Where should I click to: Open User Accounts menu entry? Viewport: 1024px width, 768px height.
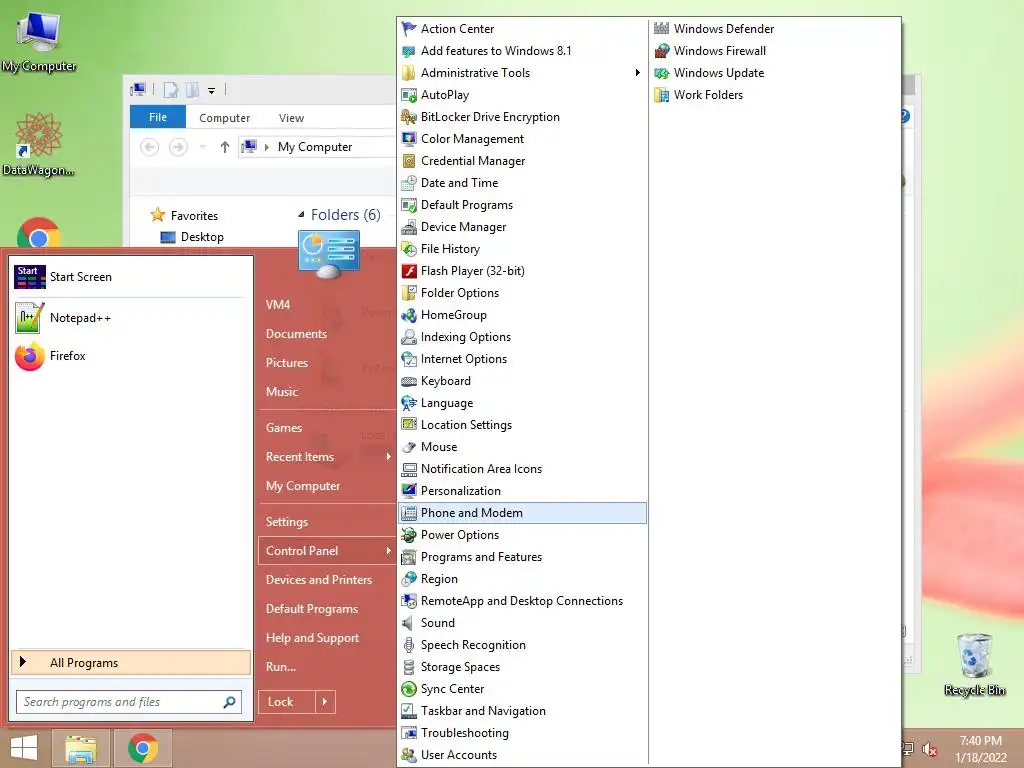click(522, 755)
